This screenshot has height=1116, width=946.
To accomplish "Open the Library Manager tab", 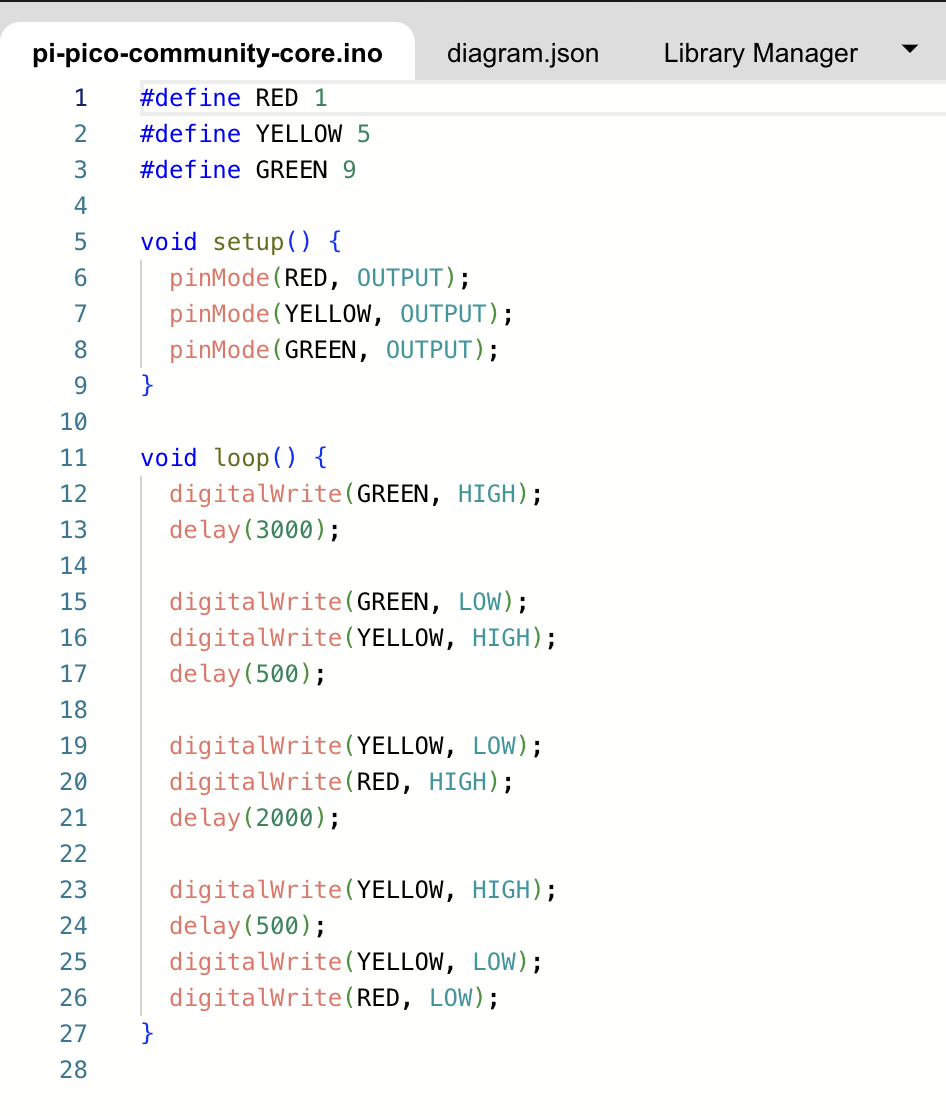I will click(x=760, y=53).
